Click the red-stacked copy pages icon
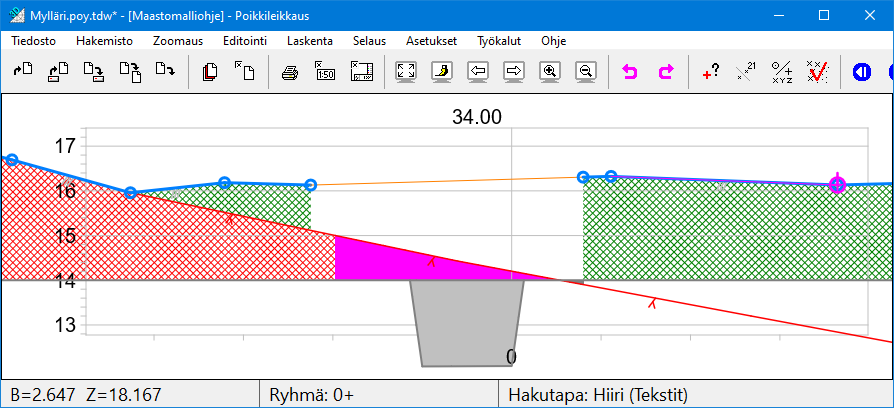The image size is (894, 408). click(210, 72)
